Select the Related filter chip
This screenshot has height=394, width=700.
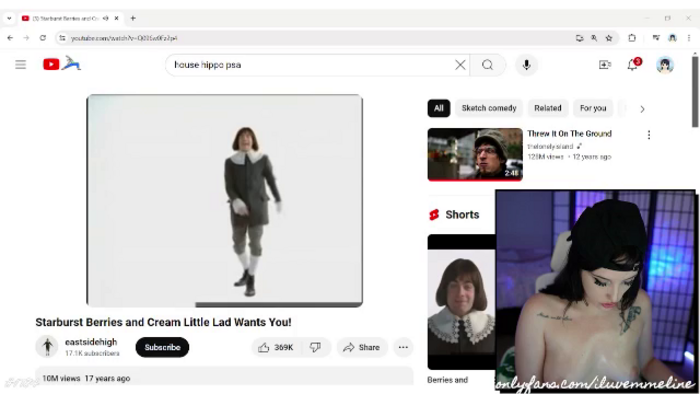(548, 108)
